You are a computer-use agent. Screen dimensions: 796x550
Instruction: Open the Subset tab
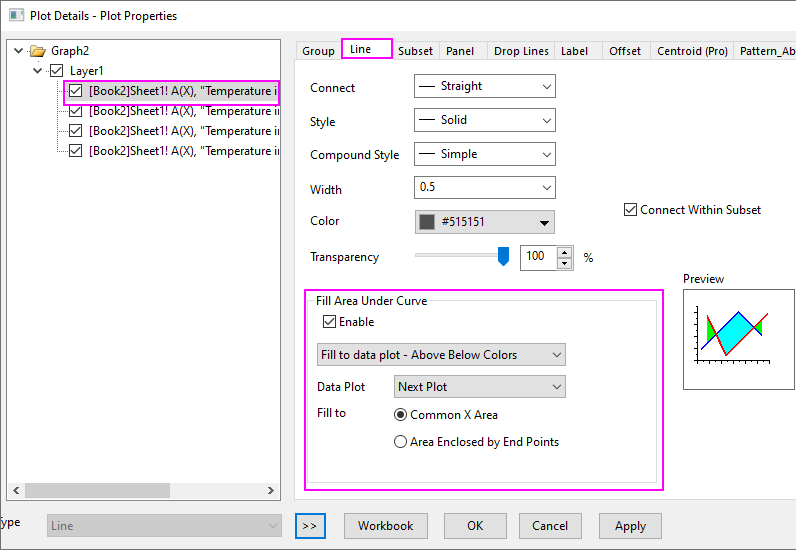click(x=415, y=51)
